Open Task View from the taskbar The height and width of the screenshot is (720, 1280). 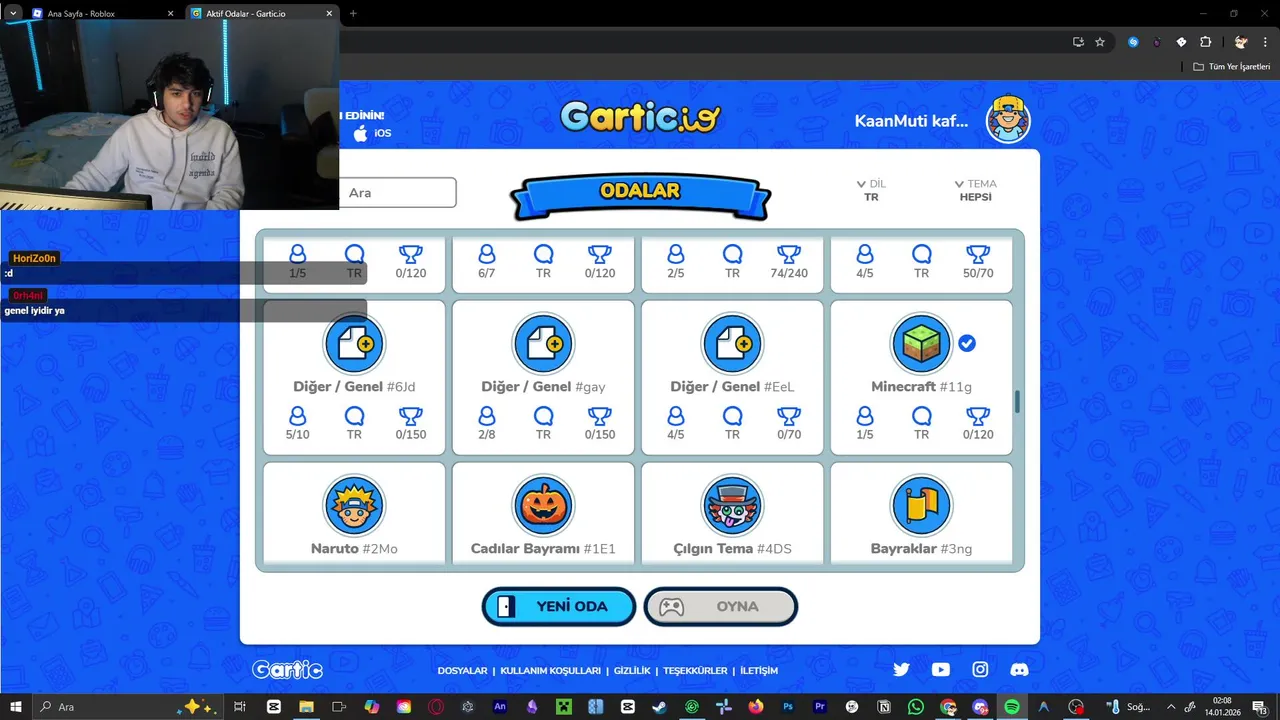point(240,707)
